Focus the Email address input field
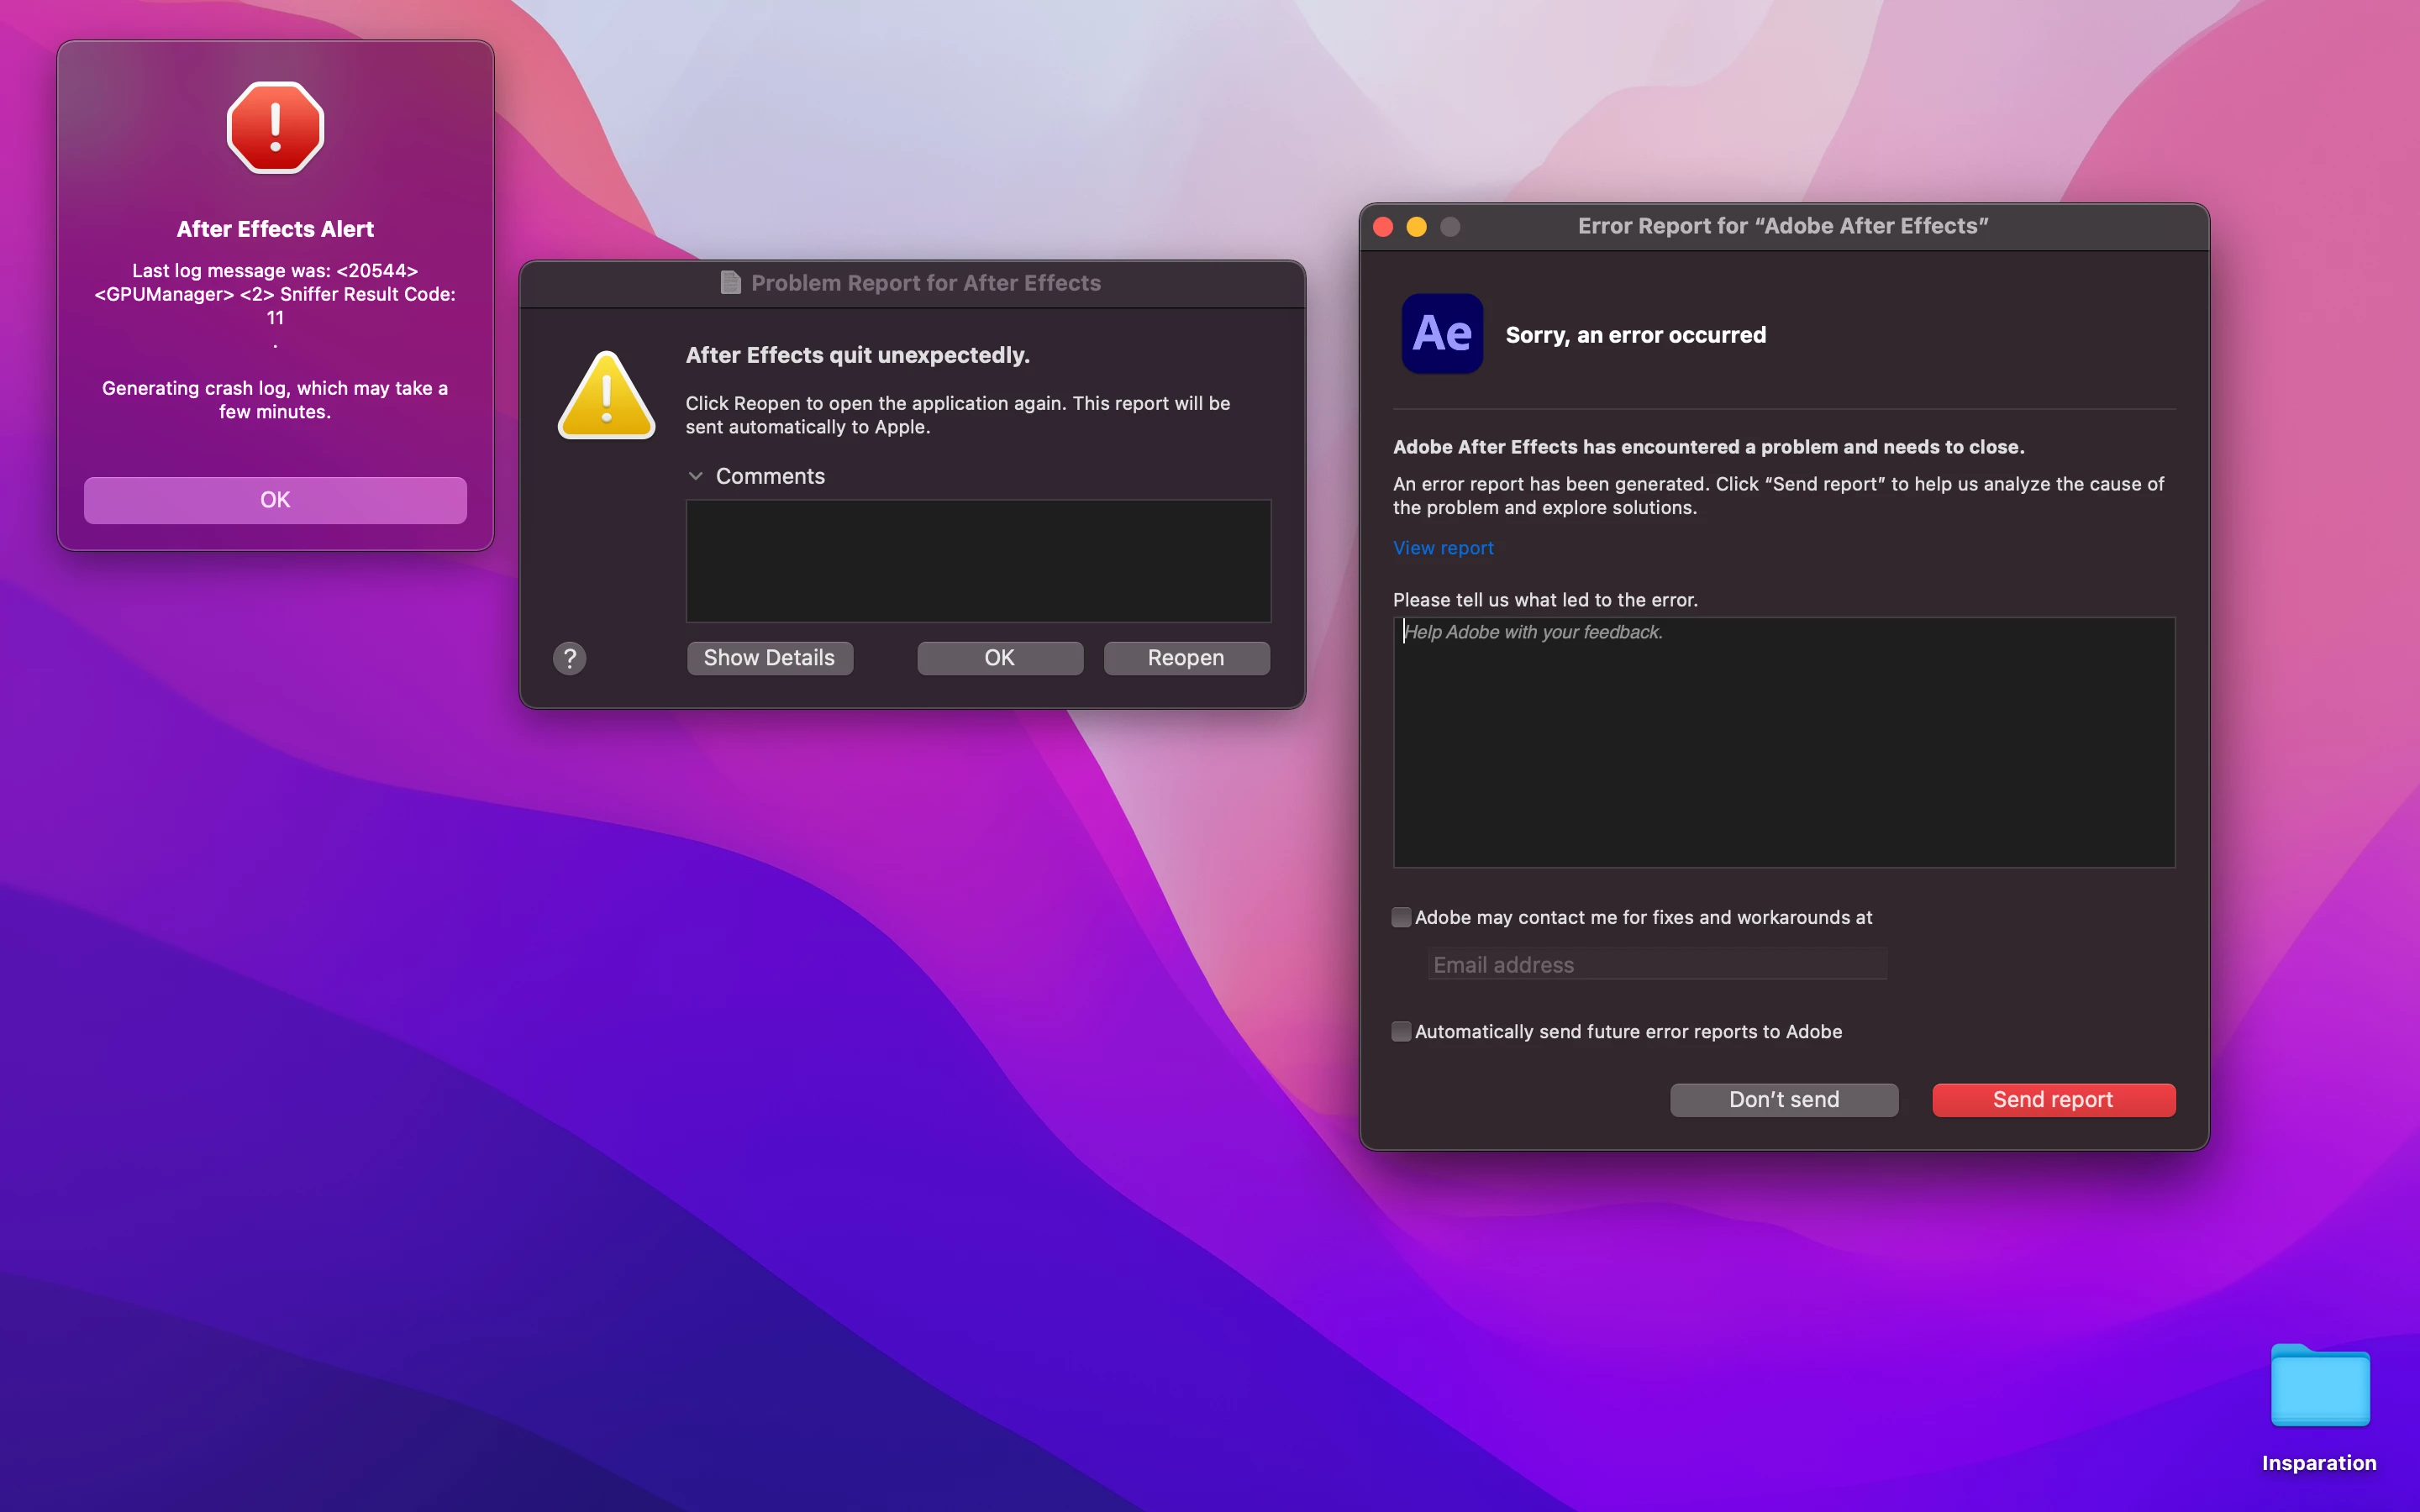 pyautogui.click(x=1656, y=964)
